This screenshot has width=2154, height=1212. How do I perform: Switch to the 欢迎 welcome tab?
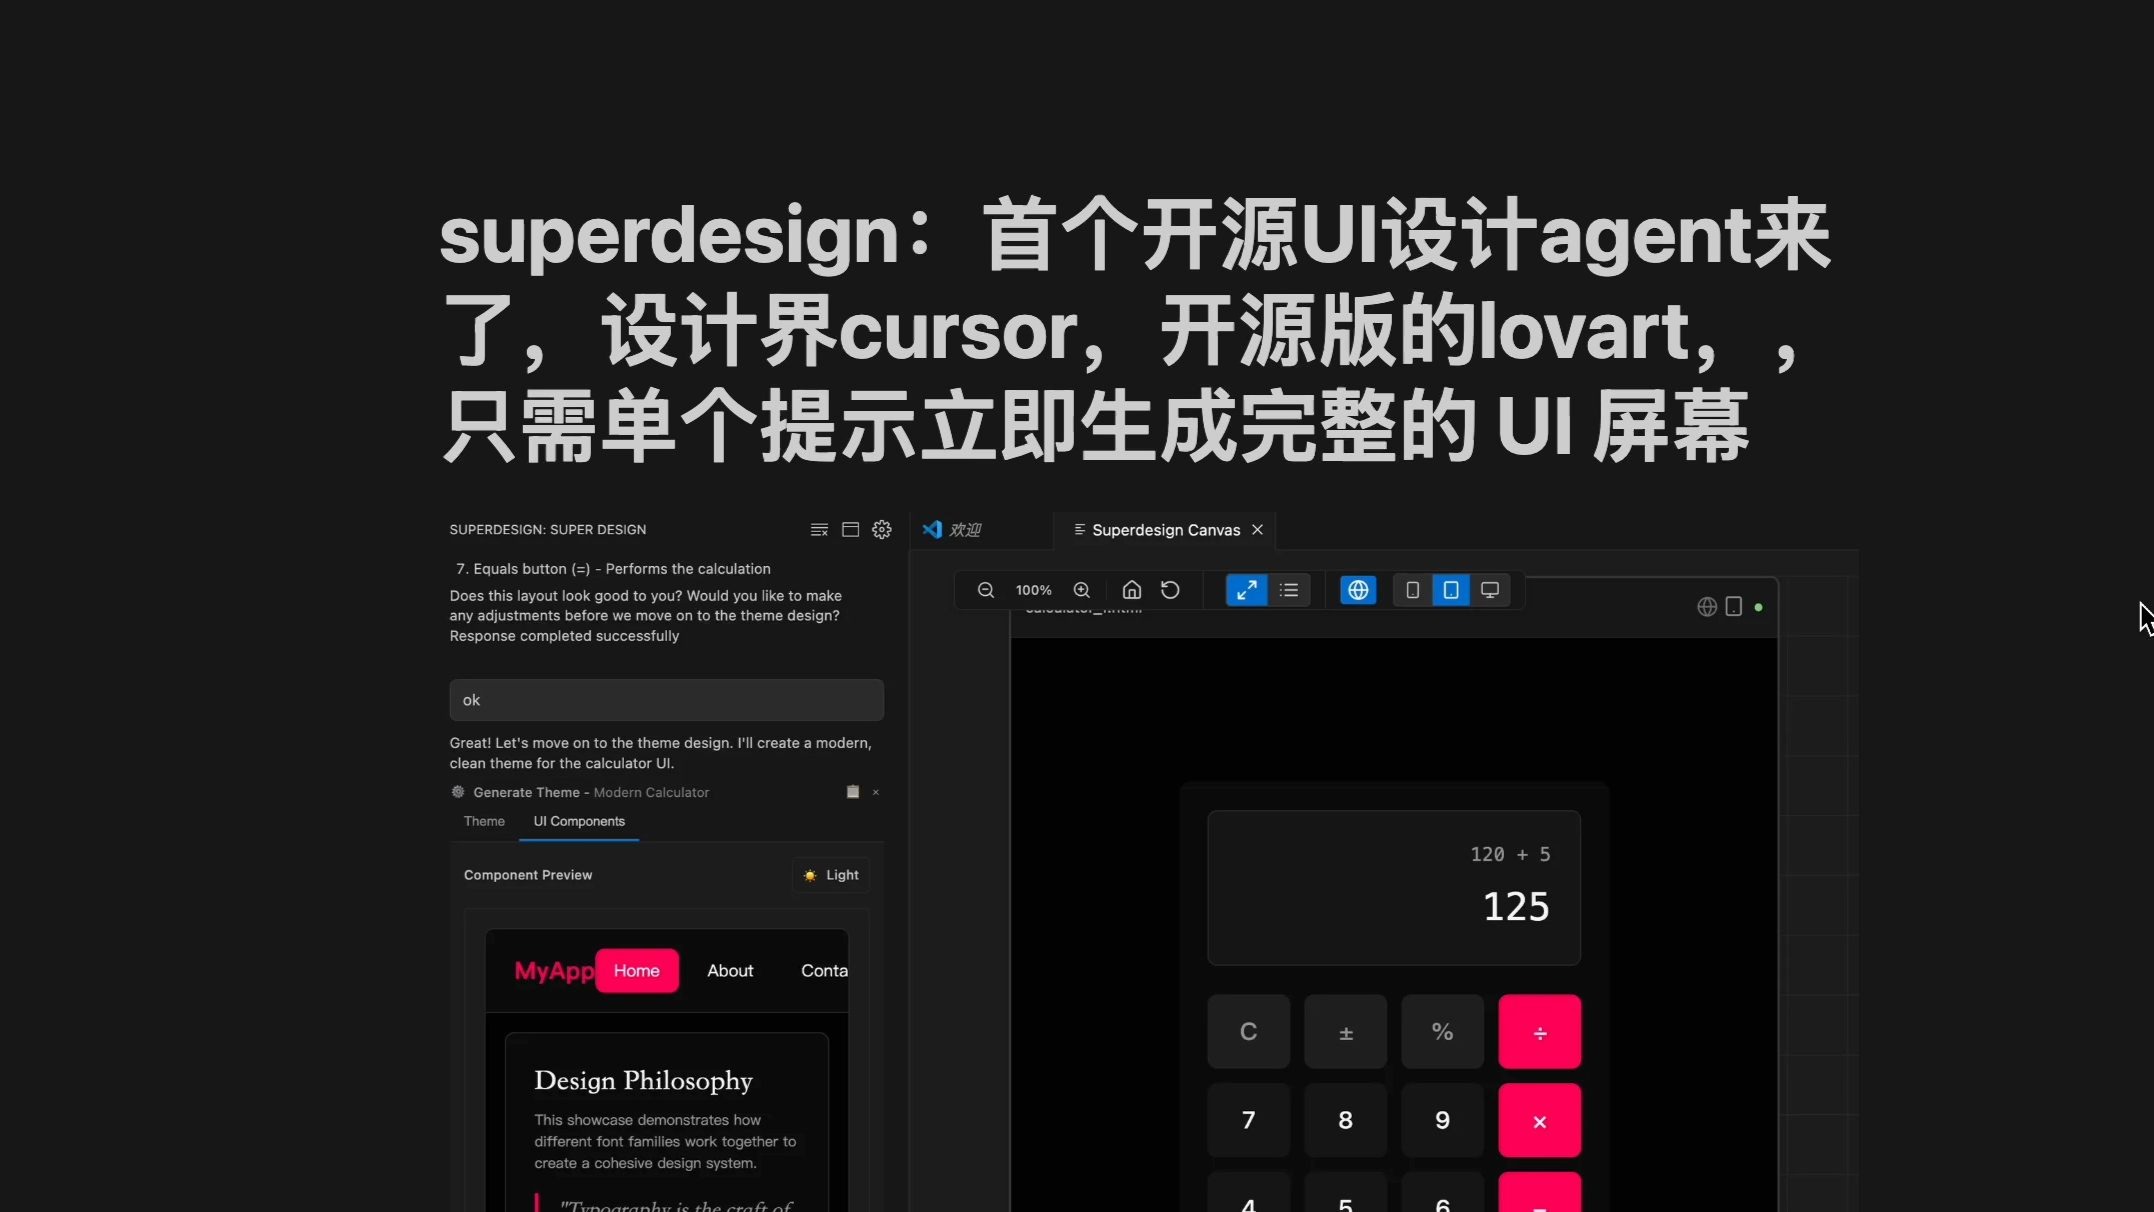(x=952, y=530)
